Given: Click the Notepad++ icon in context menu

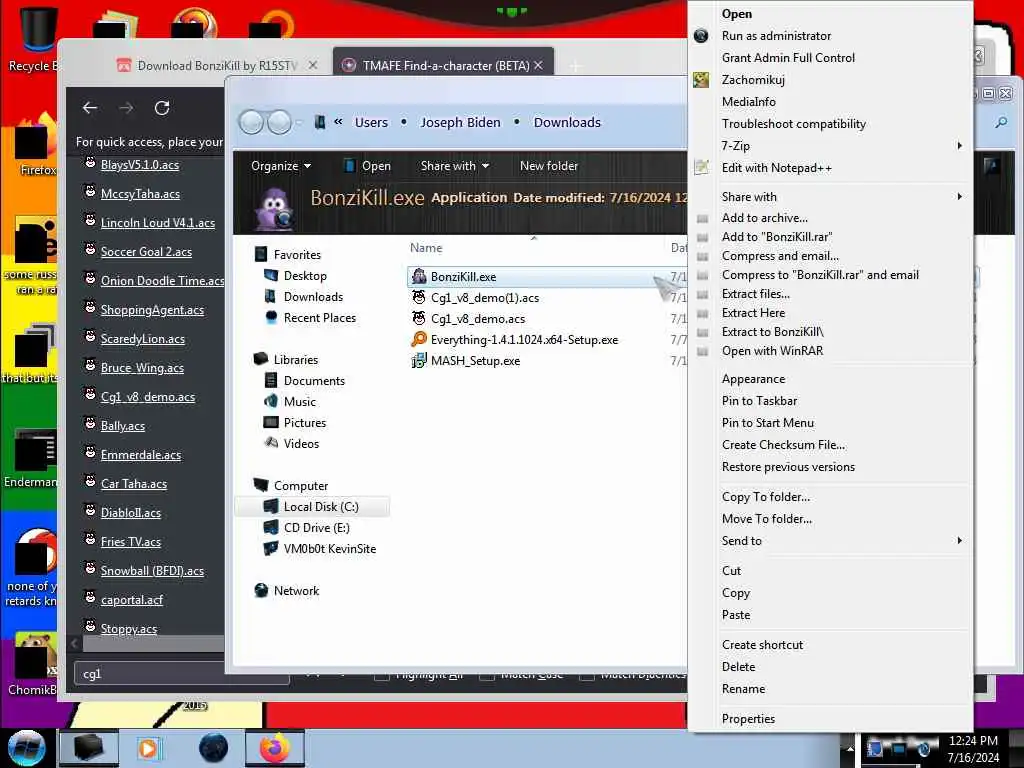Looking at the screenshot, I should (701, 168).
